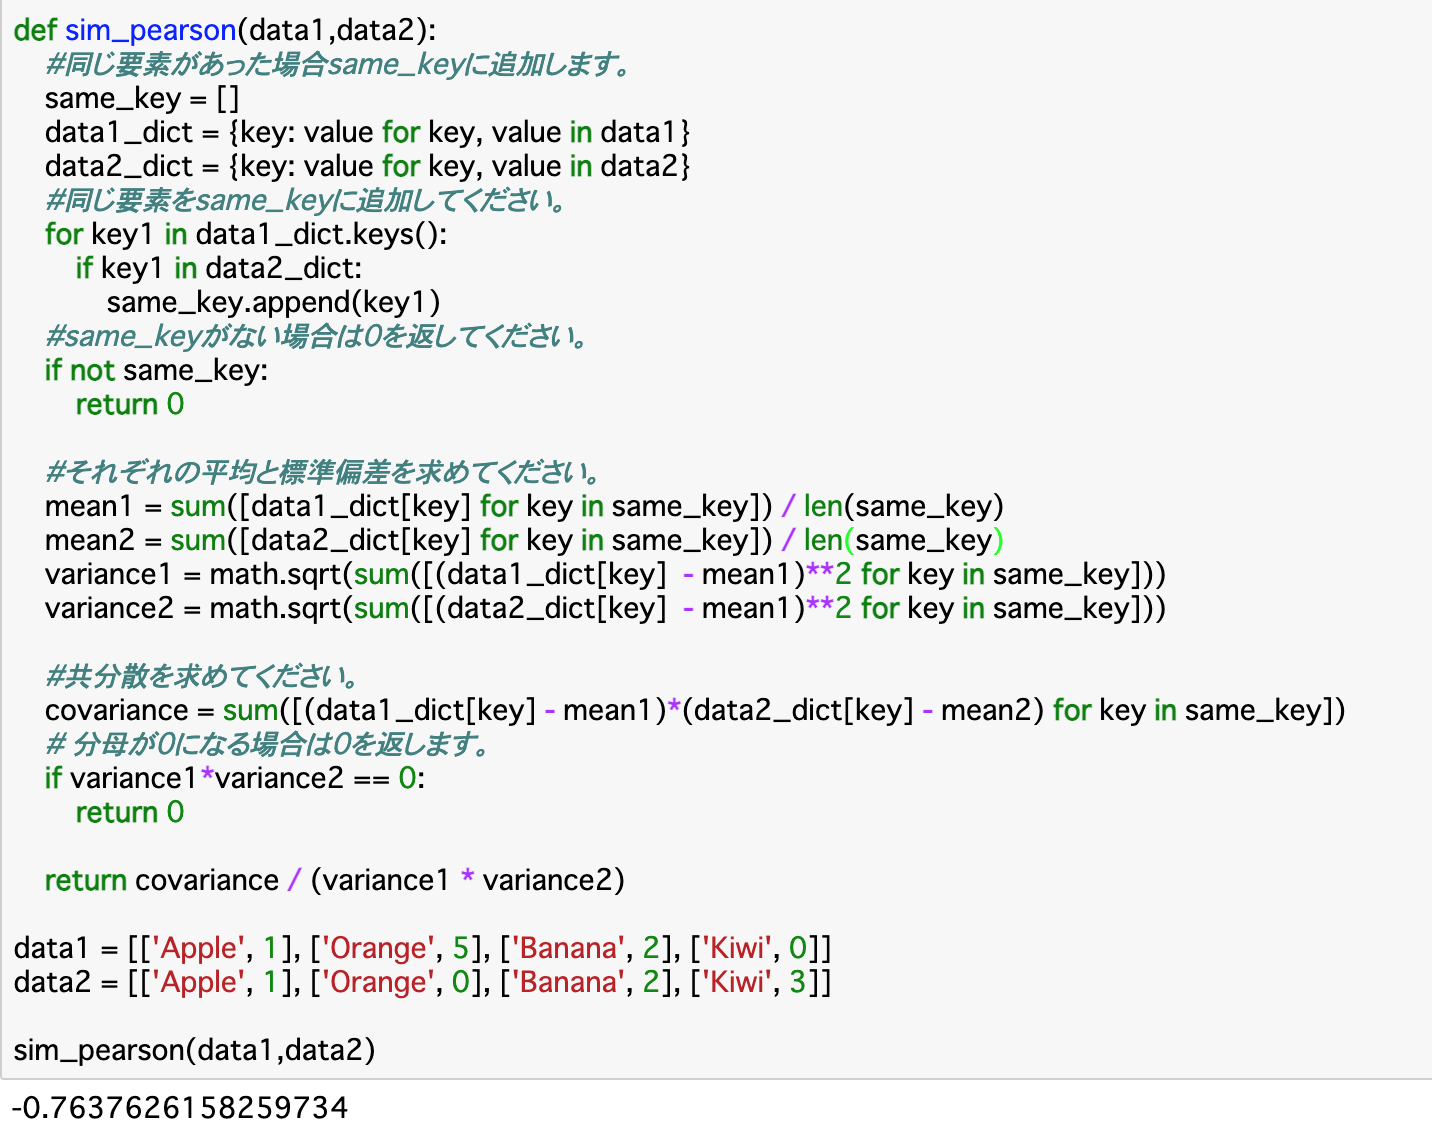Click the 'if variance1*variance2 == 0:' line
This screenshot has height=1128, width=1432.
[235, 778]
